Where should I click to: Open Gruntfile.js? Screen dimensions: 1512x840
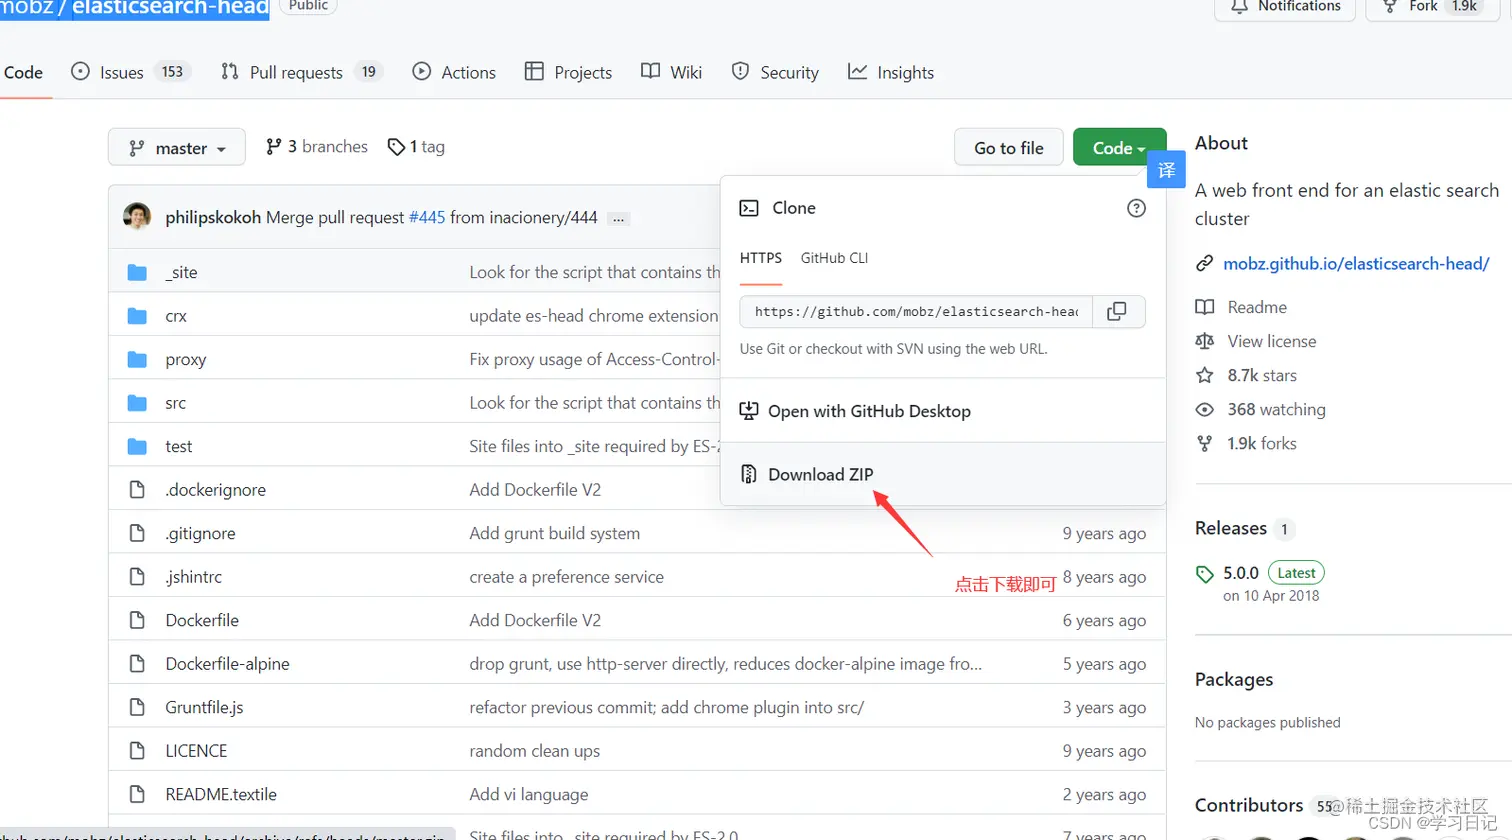click(x=204, y=707)
